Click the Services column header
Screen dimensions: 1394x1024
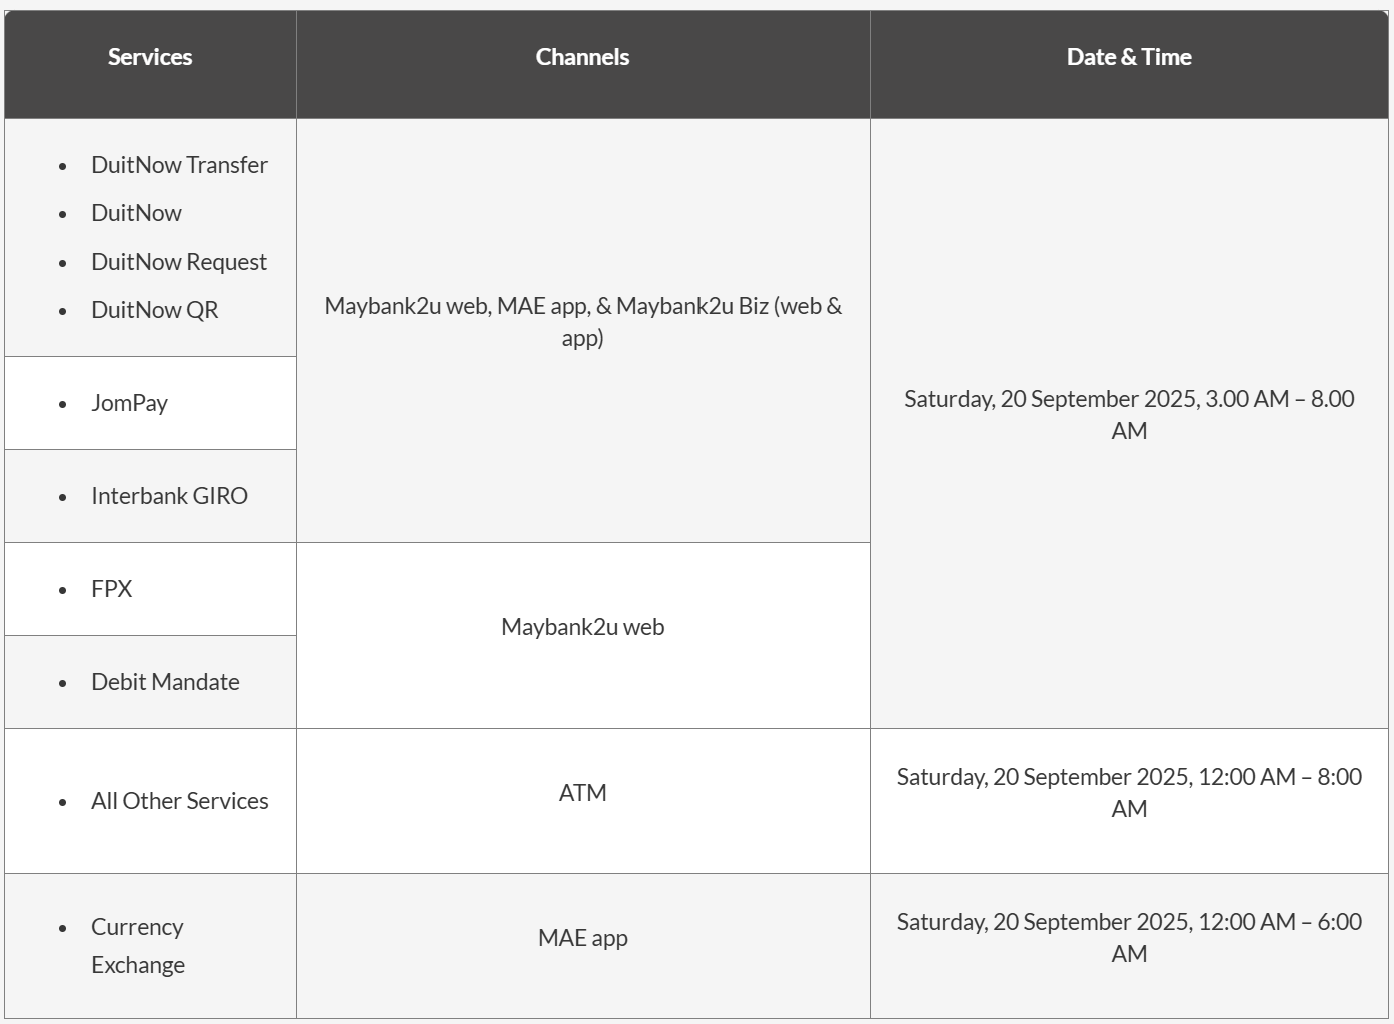pos(150,57)
